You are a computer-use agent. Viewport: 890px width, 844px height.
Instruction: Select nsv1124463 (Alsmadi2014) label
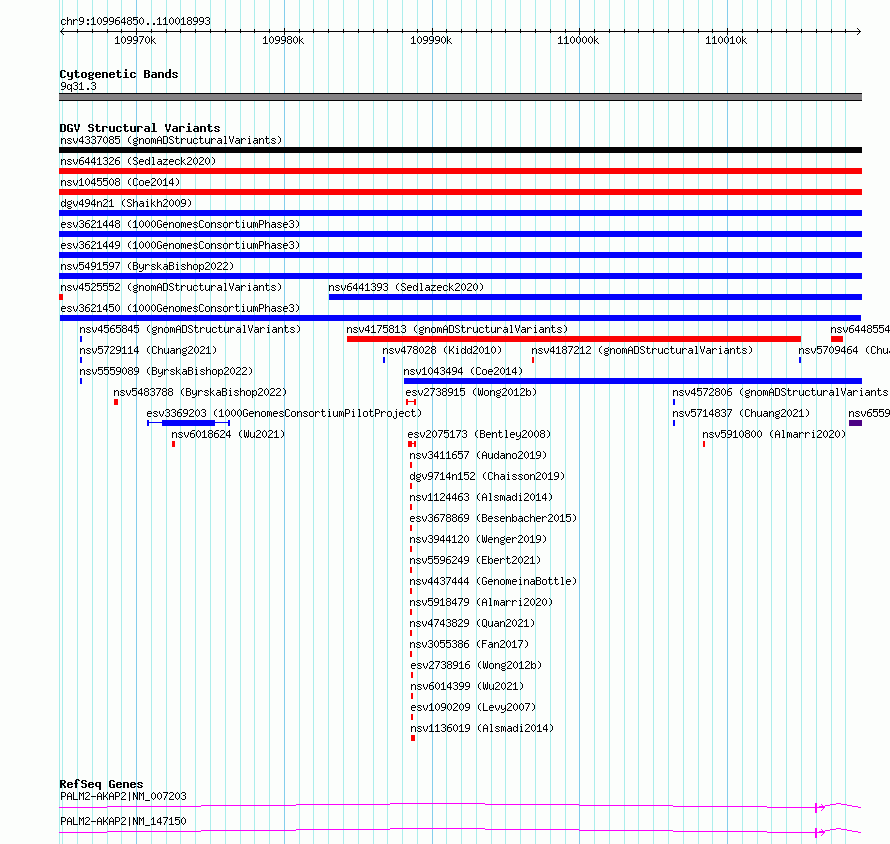[481, 497]
